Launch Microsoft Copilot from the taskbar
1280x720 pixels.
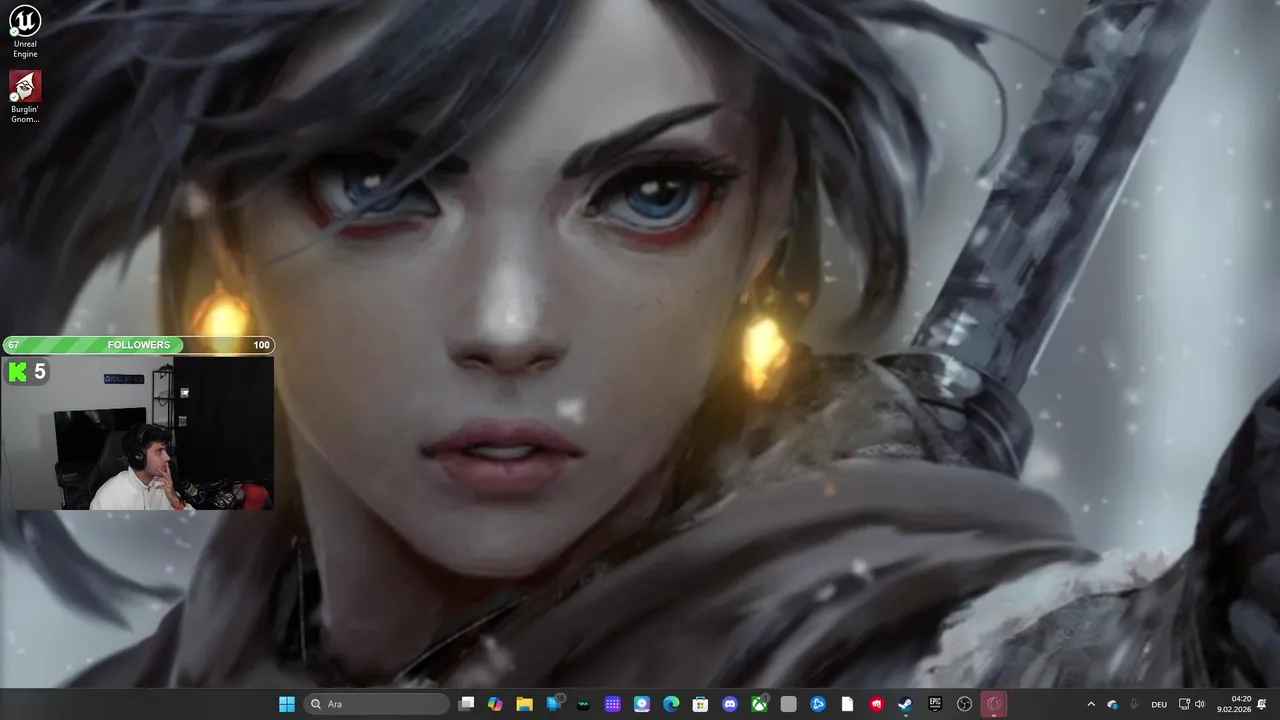(x=495, y=704)
